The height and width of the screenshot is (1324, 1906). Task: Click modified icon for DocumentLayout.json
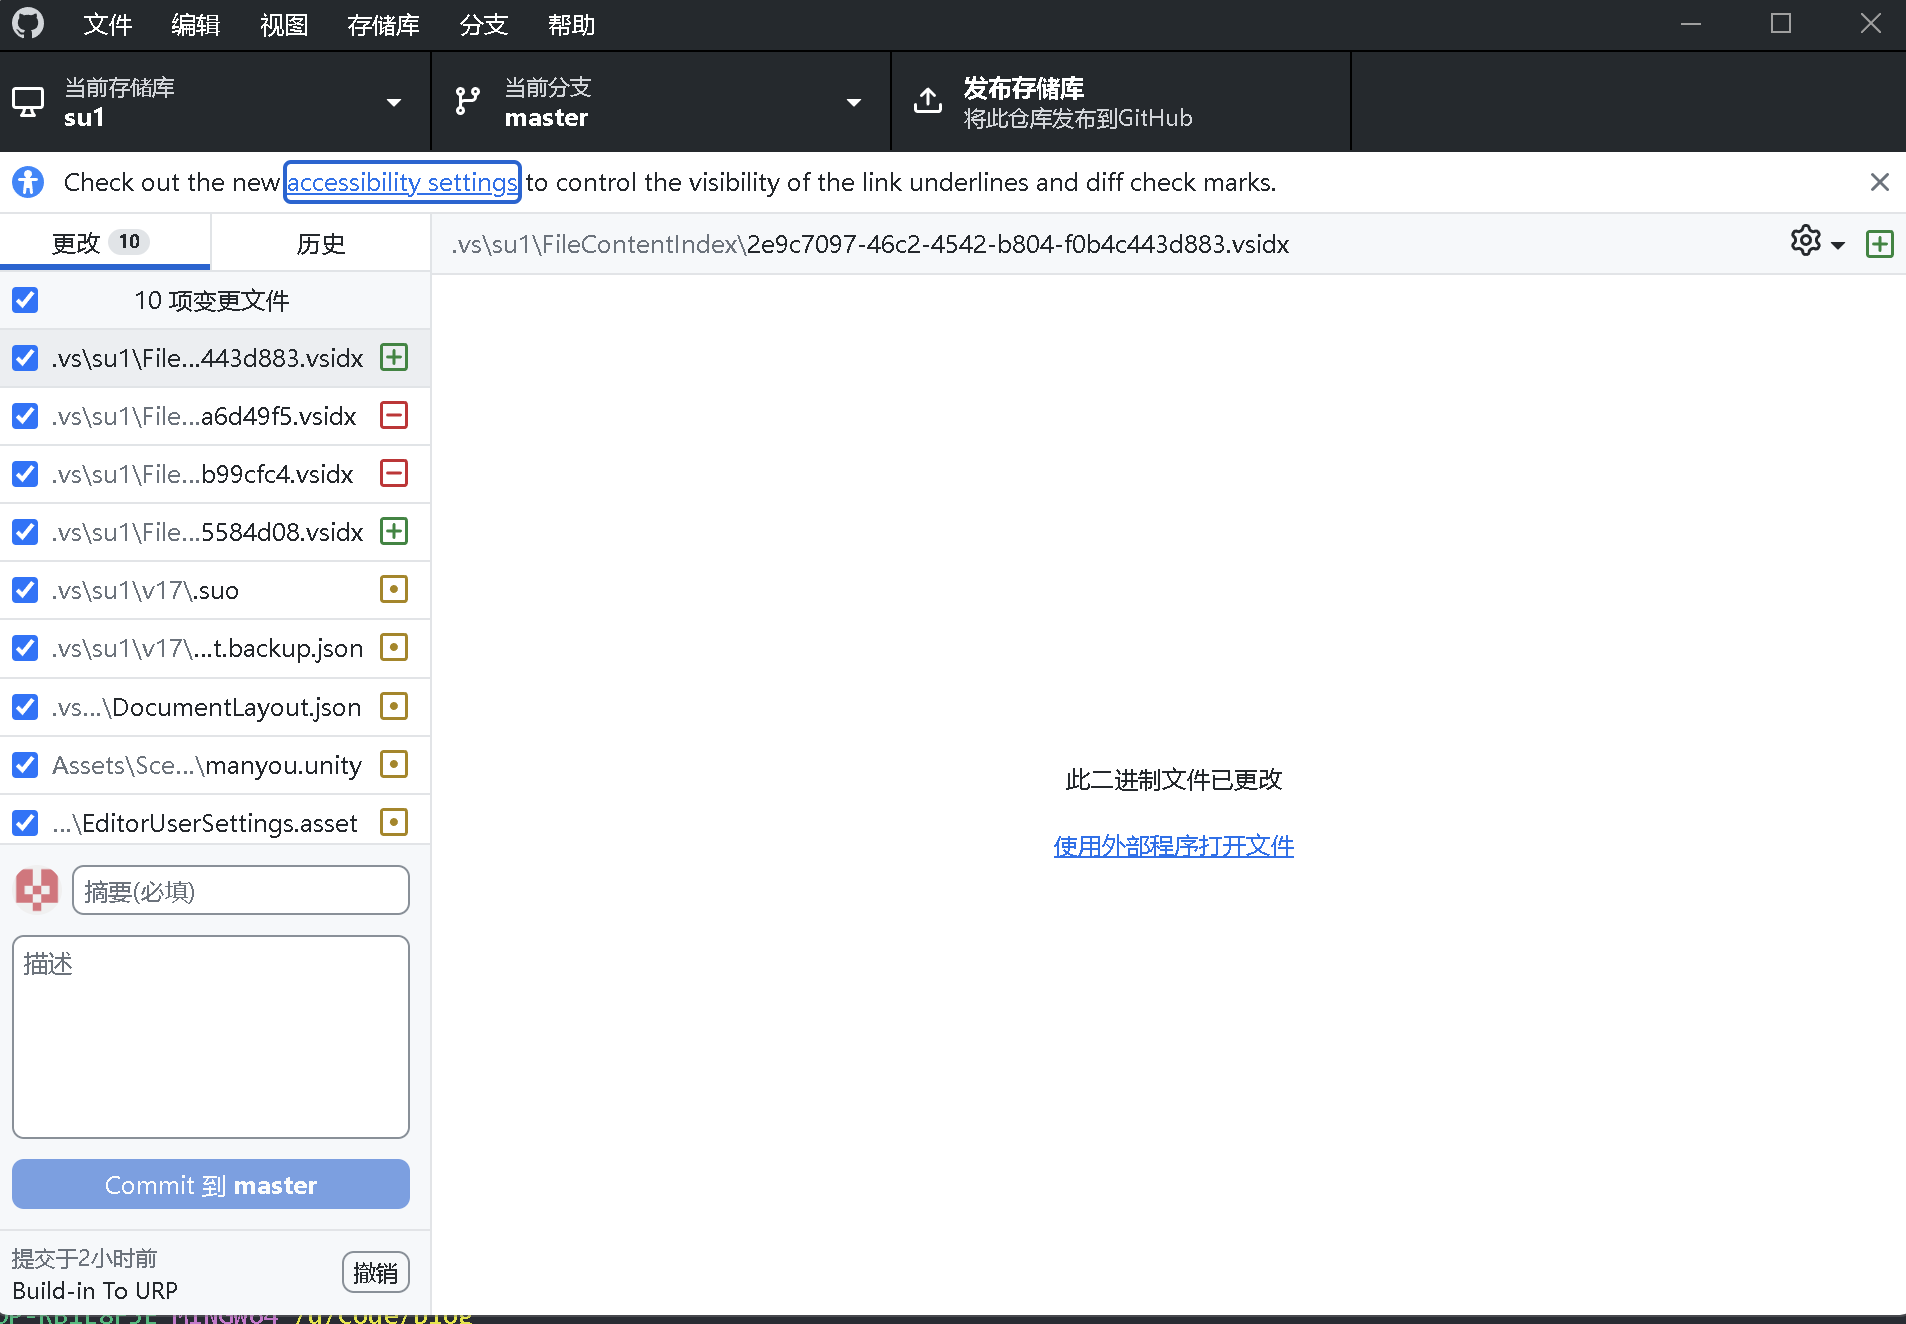click(394, 706)
